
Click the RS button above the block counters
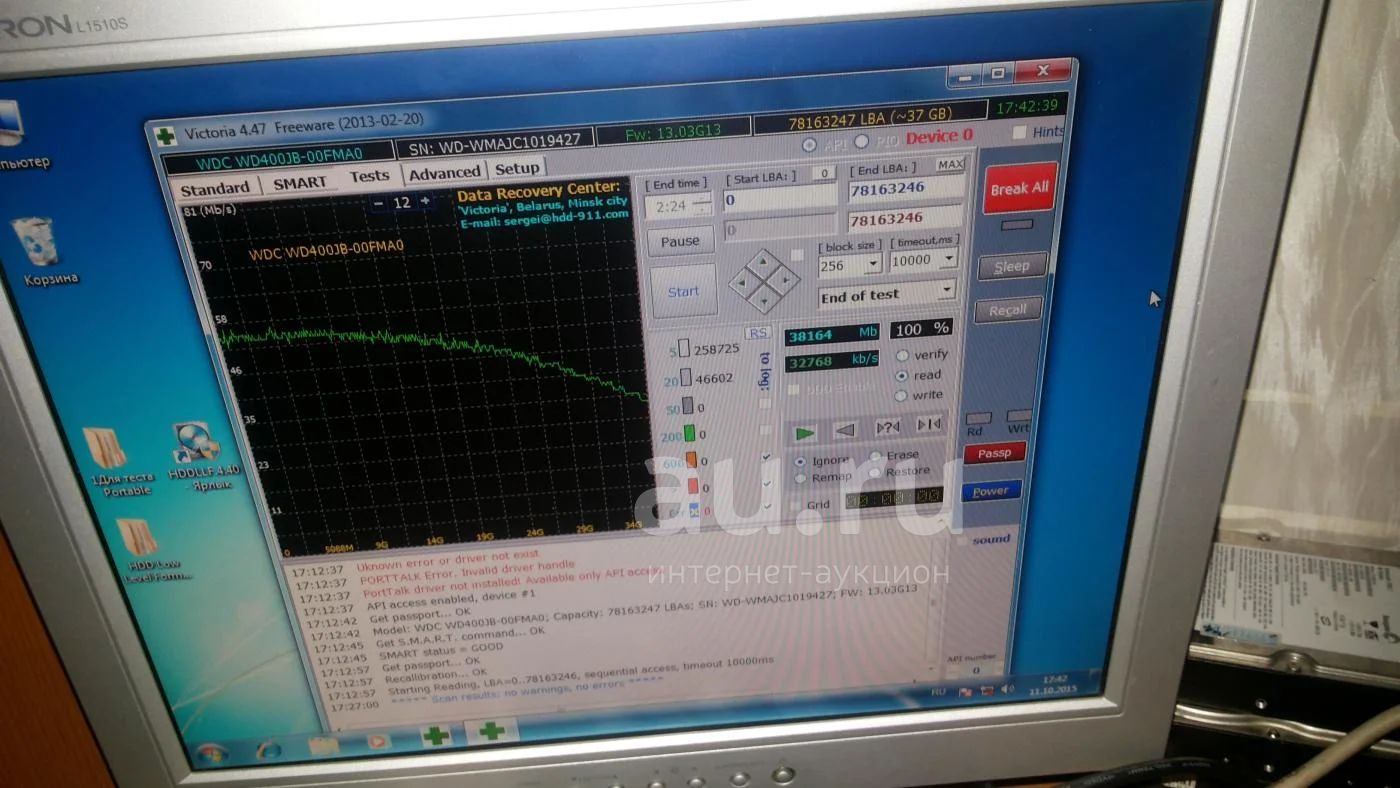[759, 333]
